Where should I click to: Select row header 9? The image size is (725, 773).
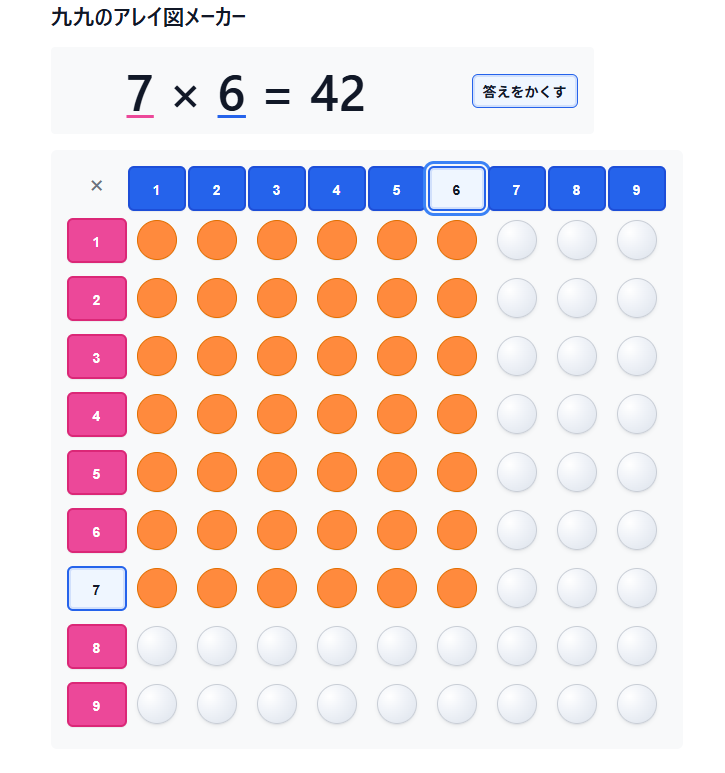pos(97,705)
